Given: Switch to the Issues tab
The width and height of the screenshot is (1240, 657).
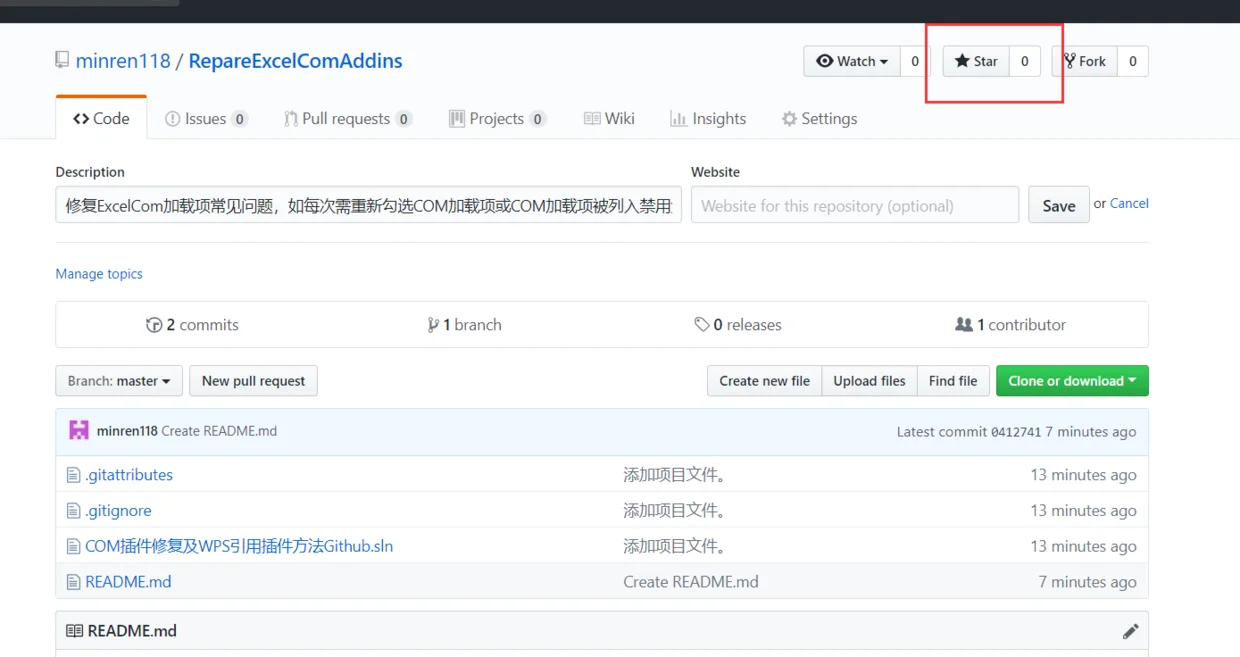Looking at the screenshot, I should [x=206, y=118].
